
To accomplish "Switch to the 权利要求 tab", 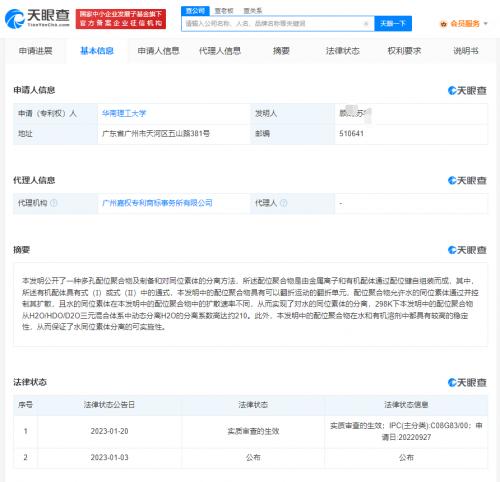I will pyautogui.click(x=404, y=51).
